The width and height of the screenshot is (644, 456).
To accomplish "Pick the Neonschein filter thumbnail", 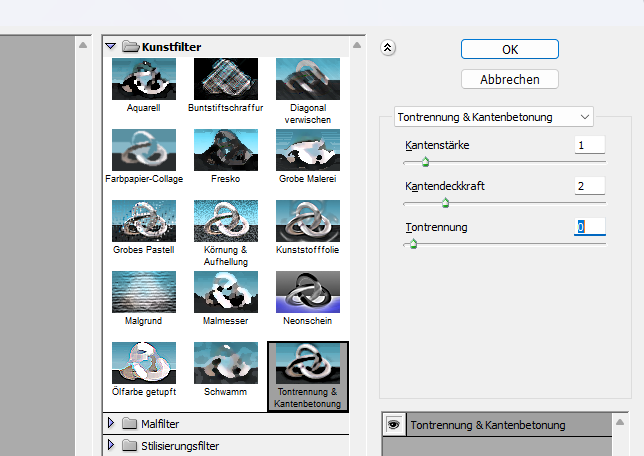I will coord(308,292).
